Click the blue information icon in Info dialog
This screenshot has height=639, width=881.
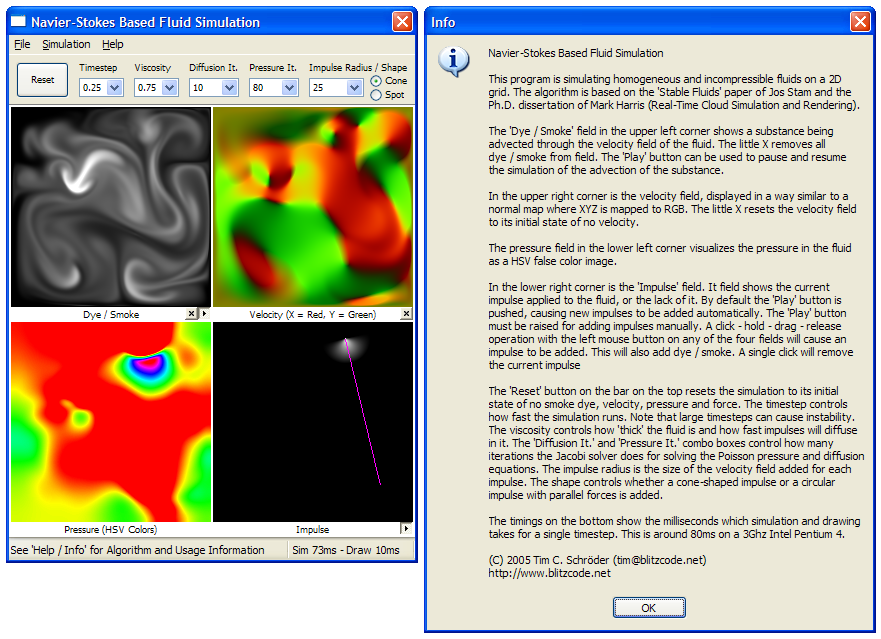coord(453,61)
